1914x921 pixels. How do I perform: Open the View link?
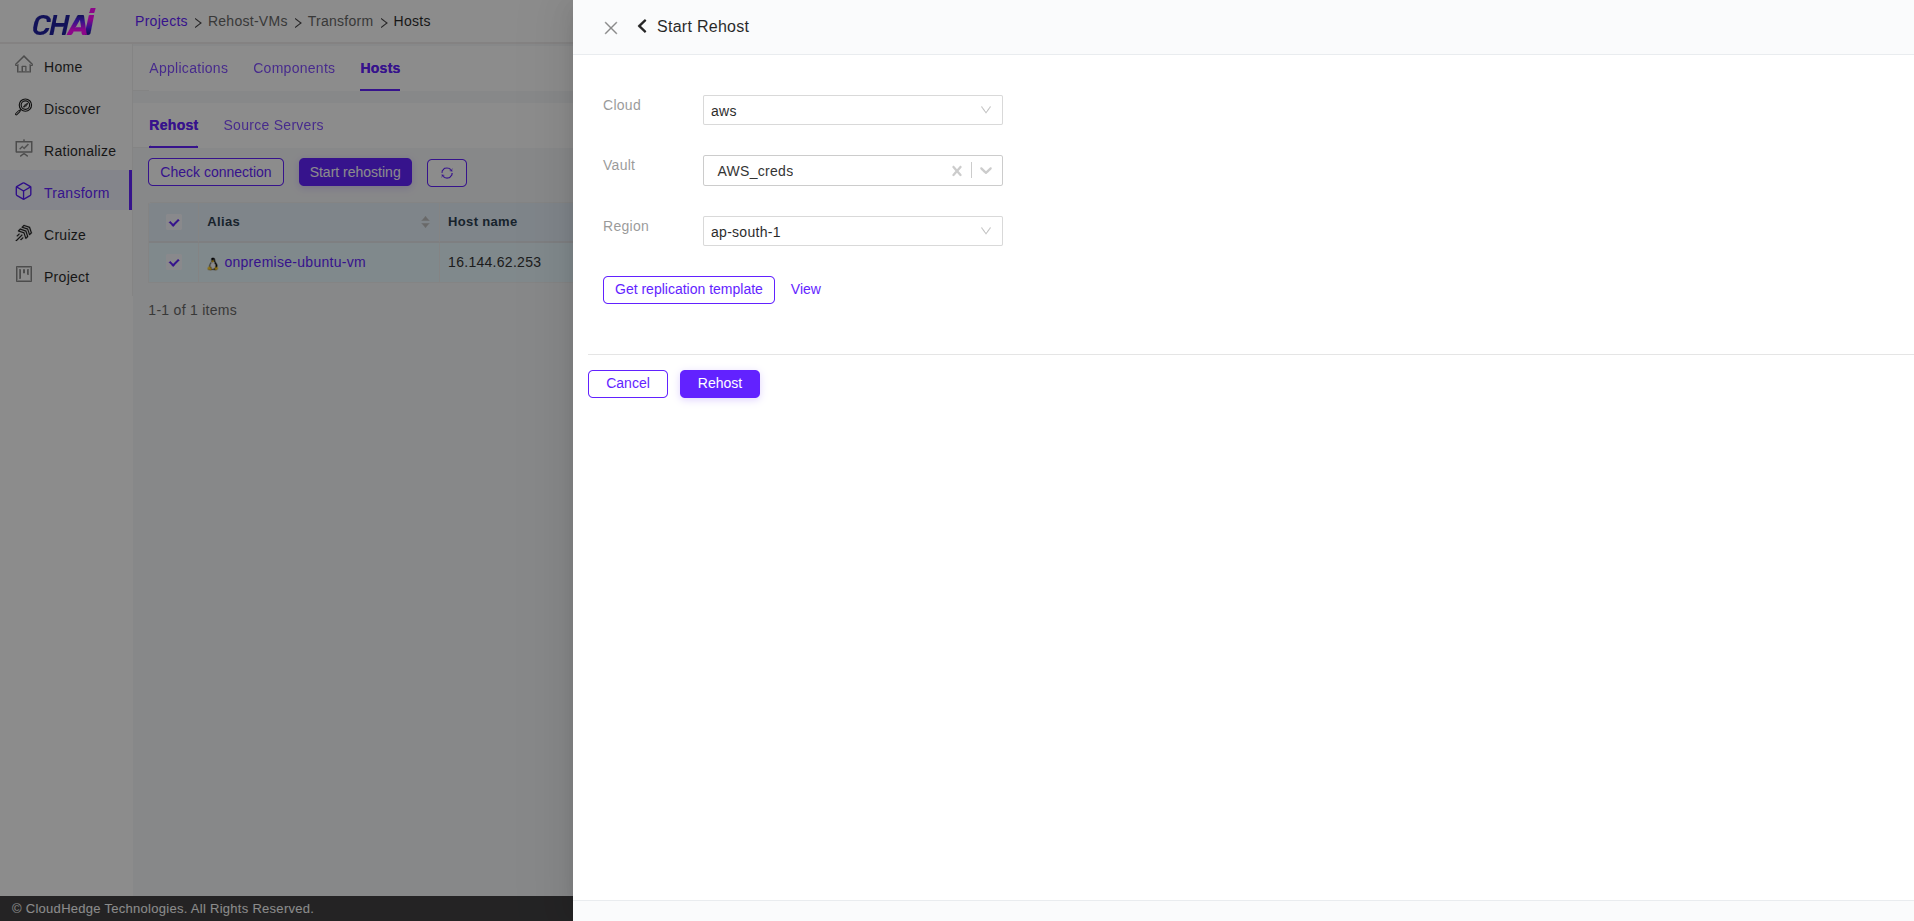pyautogui.click(x=805, y=289)
